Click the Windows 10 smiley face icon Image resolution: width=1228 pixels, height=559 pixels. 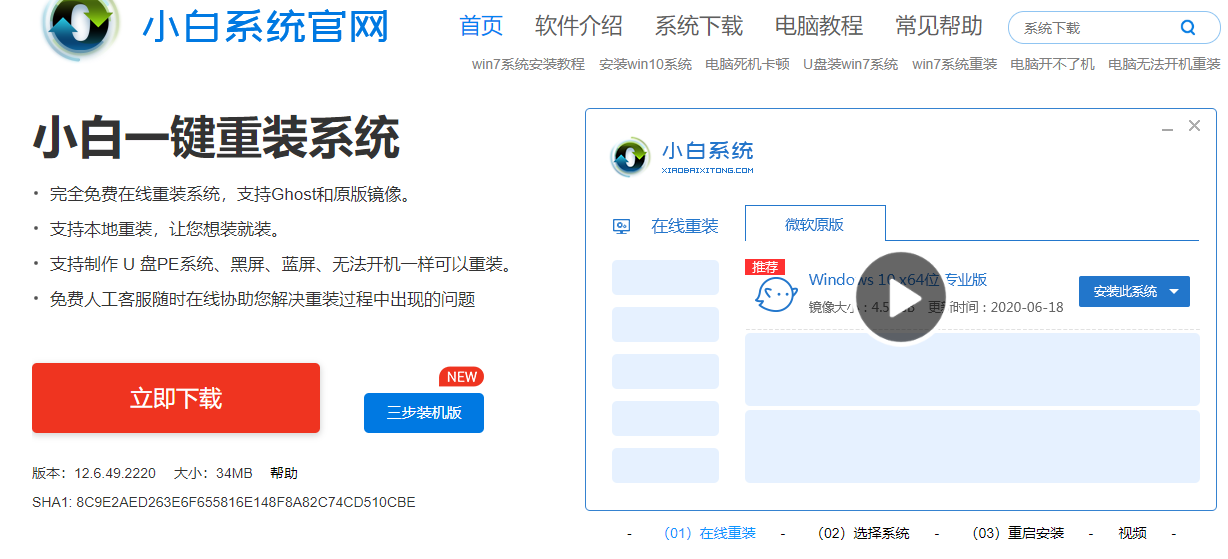click(x=776, y=294)
